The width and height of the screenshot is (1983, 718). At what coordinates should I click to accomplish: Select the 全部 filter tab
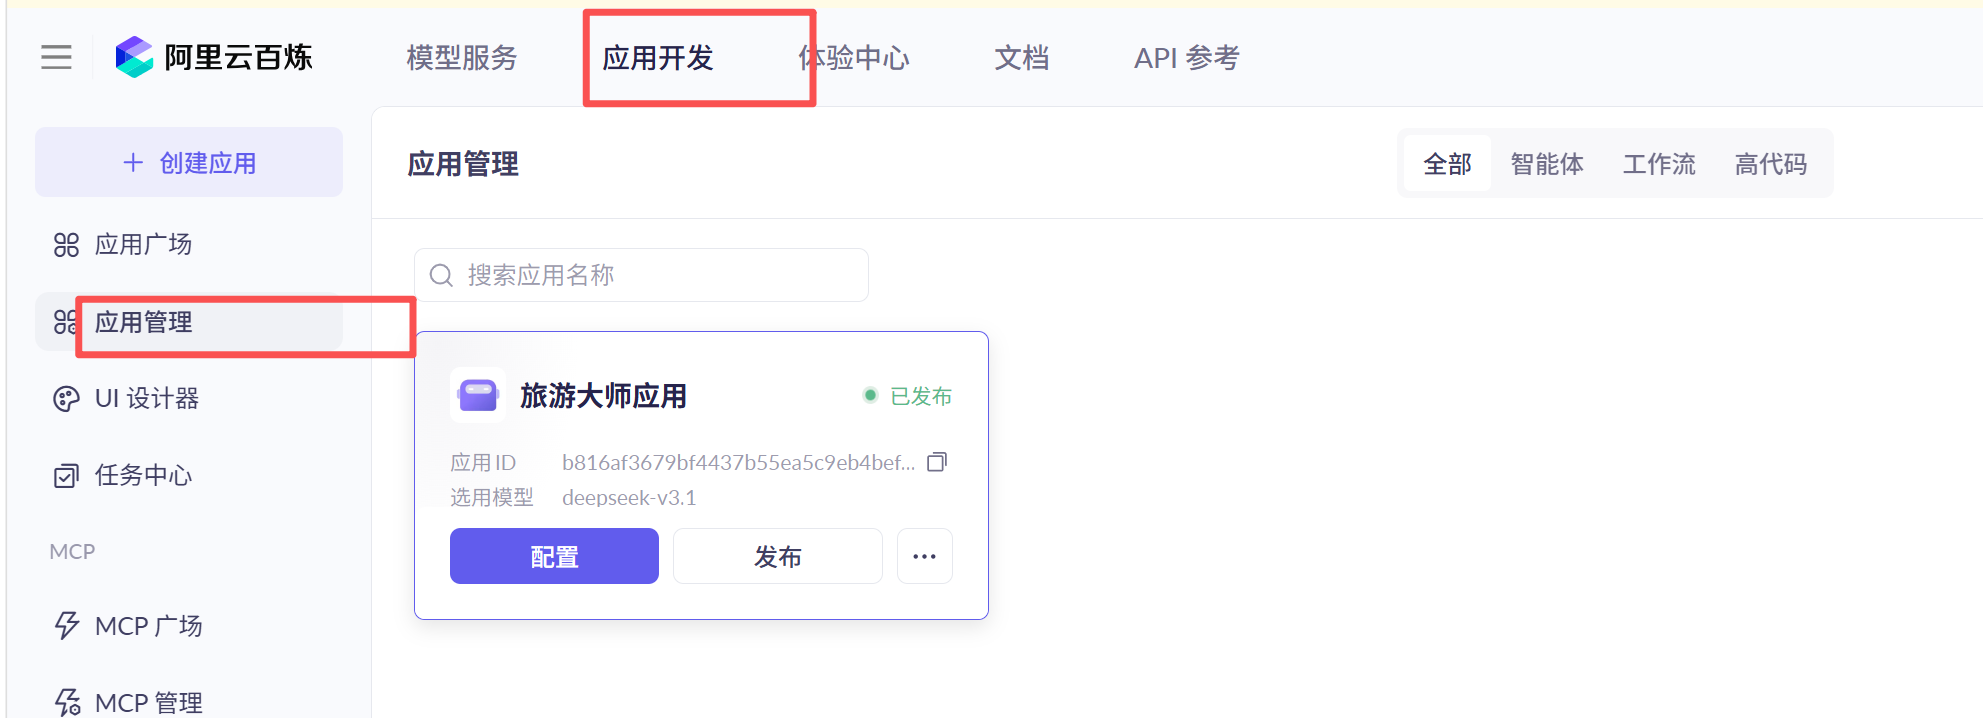(1447, 163)
